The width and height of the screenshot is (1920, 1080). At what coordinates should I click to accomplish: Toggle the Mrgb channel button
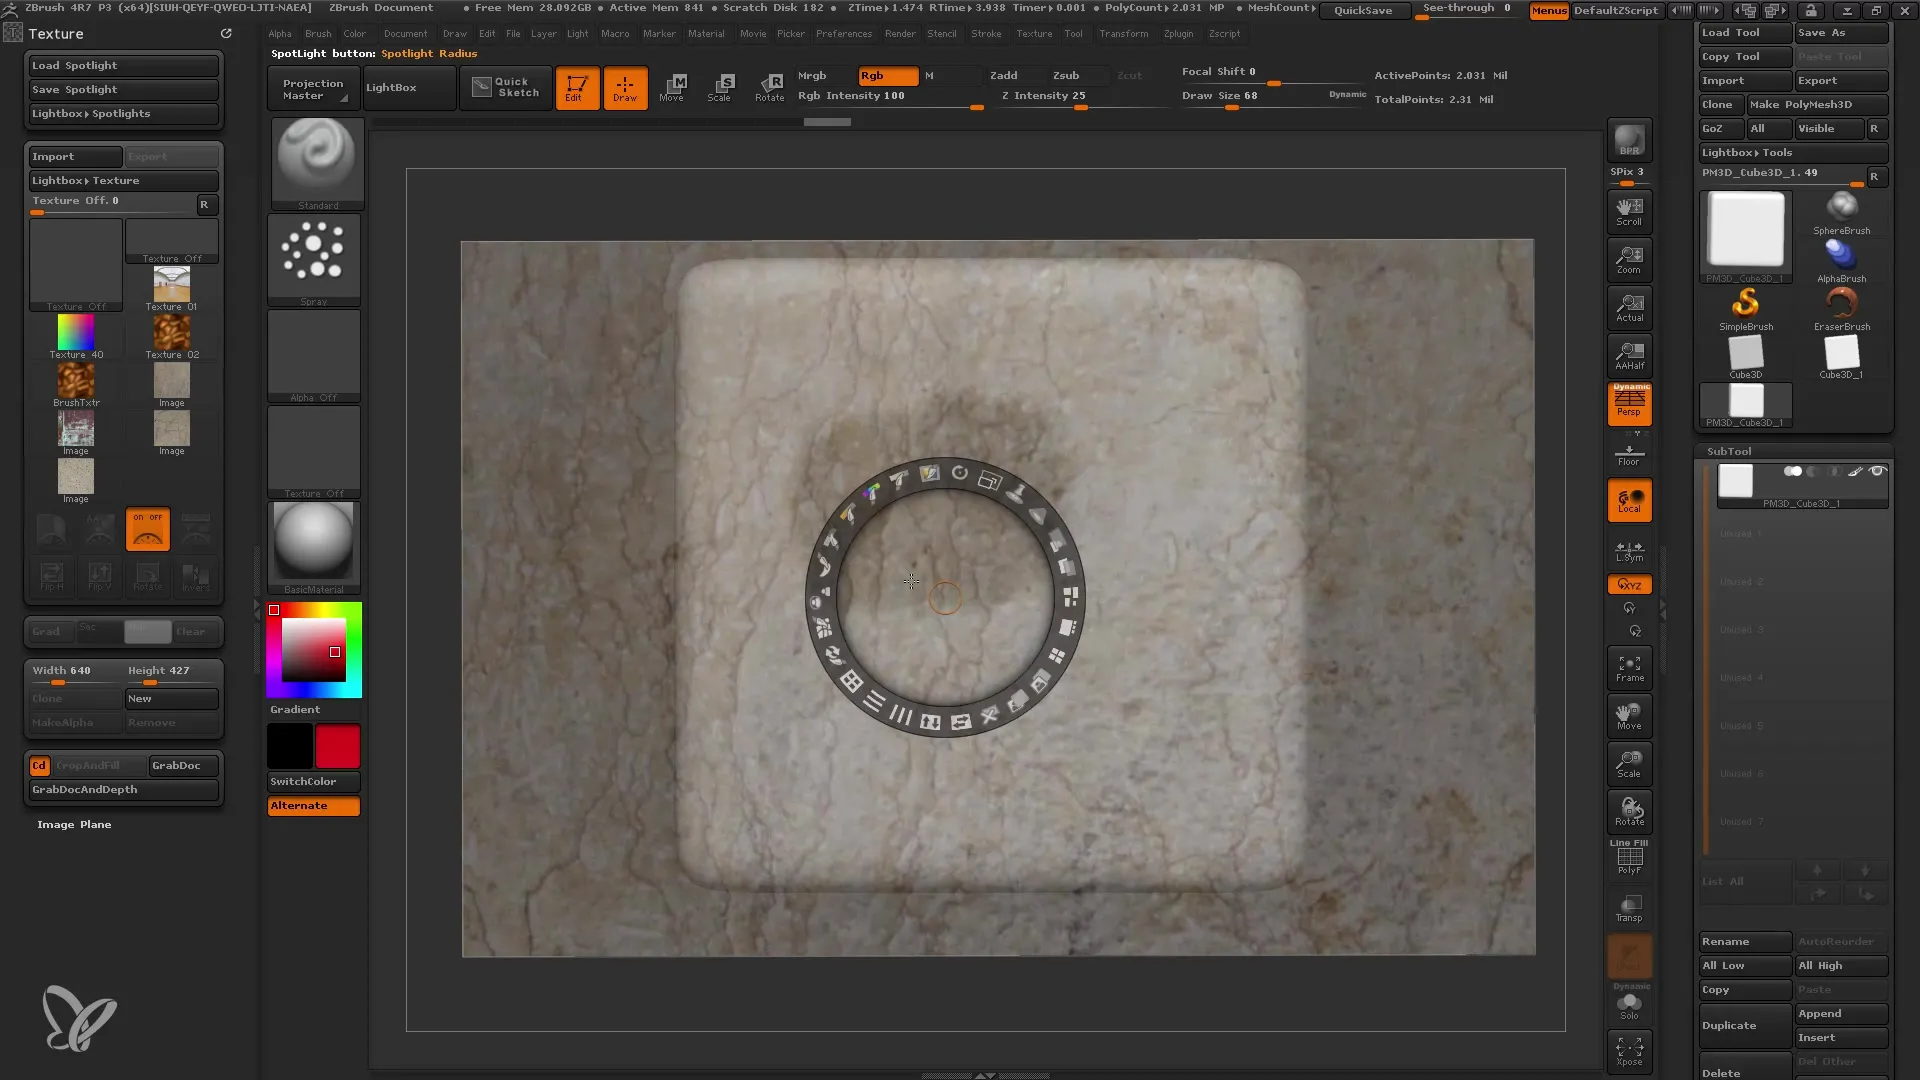coord(824,76)
